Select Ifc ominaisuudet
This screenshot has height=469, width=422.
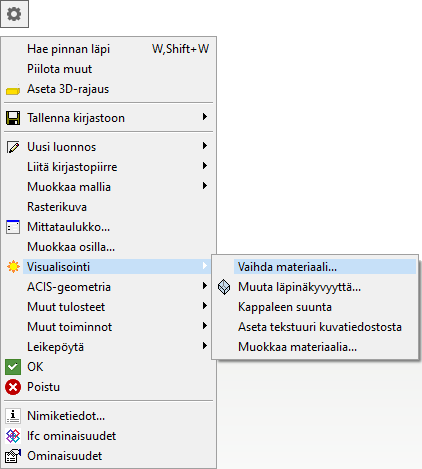tap(108, 436)
